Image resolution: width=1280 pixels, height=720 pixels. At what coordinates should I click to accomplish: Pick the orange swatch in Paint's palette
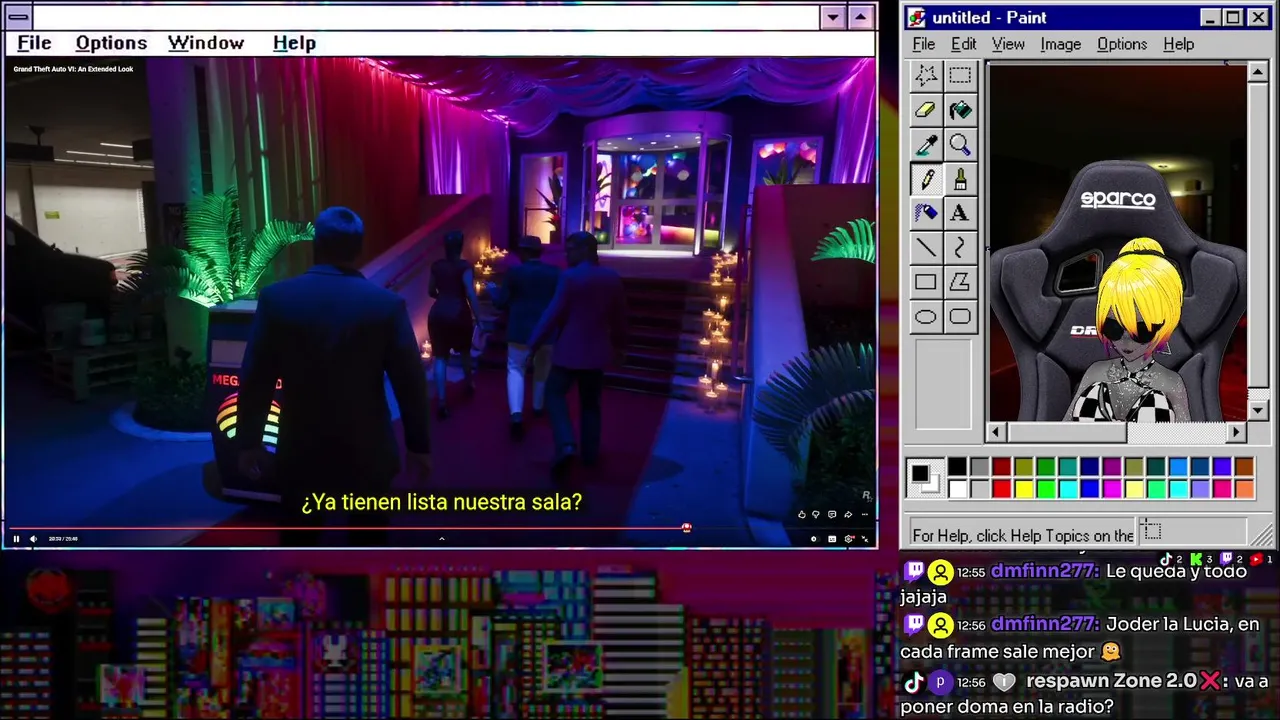tap(1244, 489)
